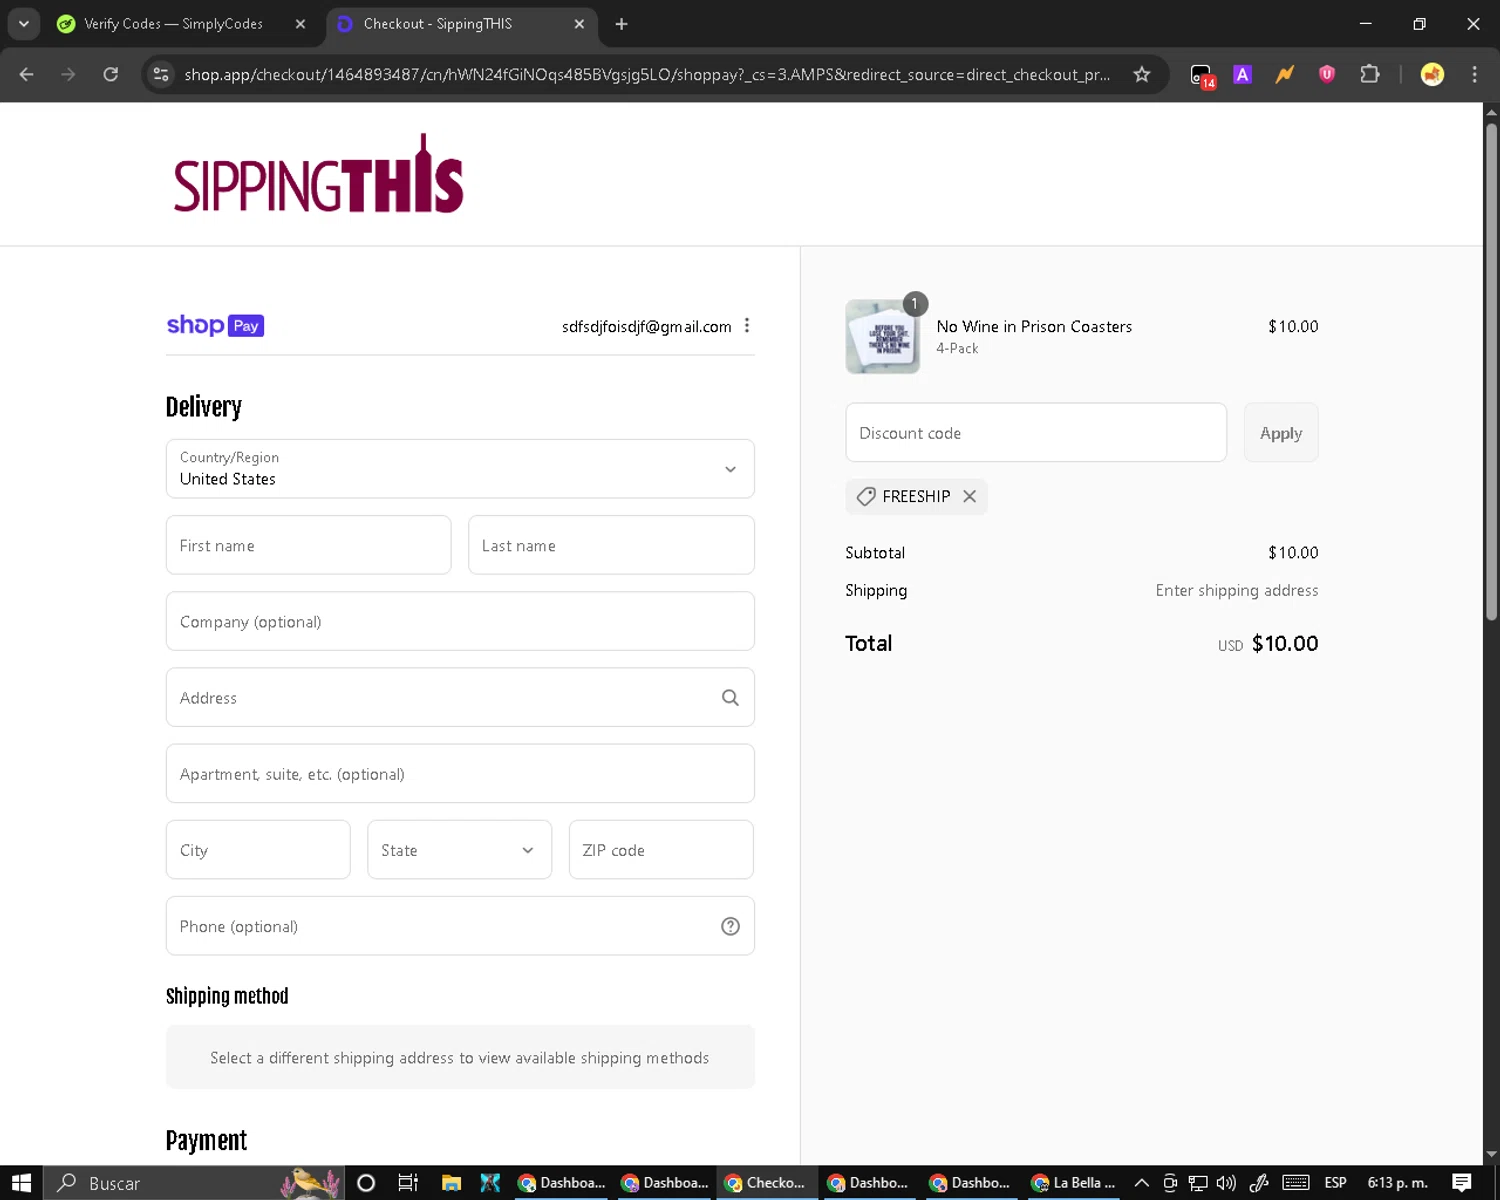This screenshot has width=1500, height=1200.
Task: Bookmark this page with the star icon
Action: tap(1141, 74)
